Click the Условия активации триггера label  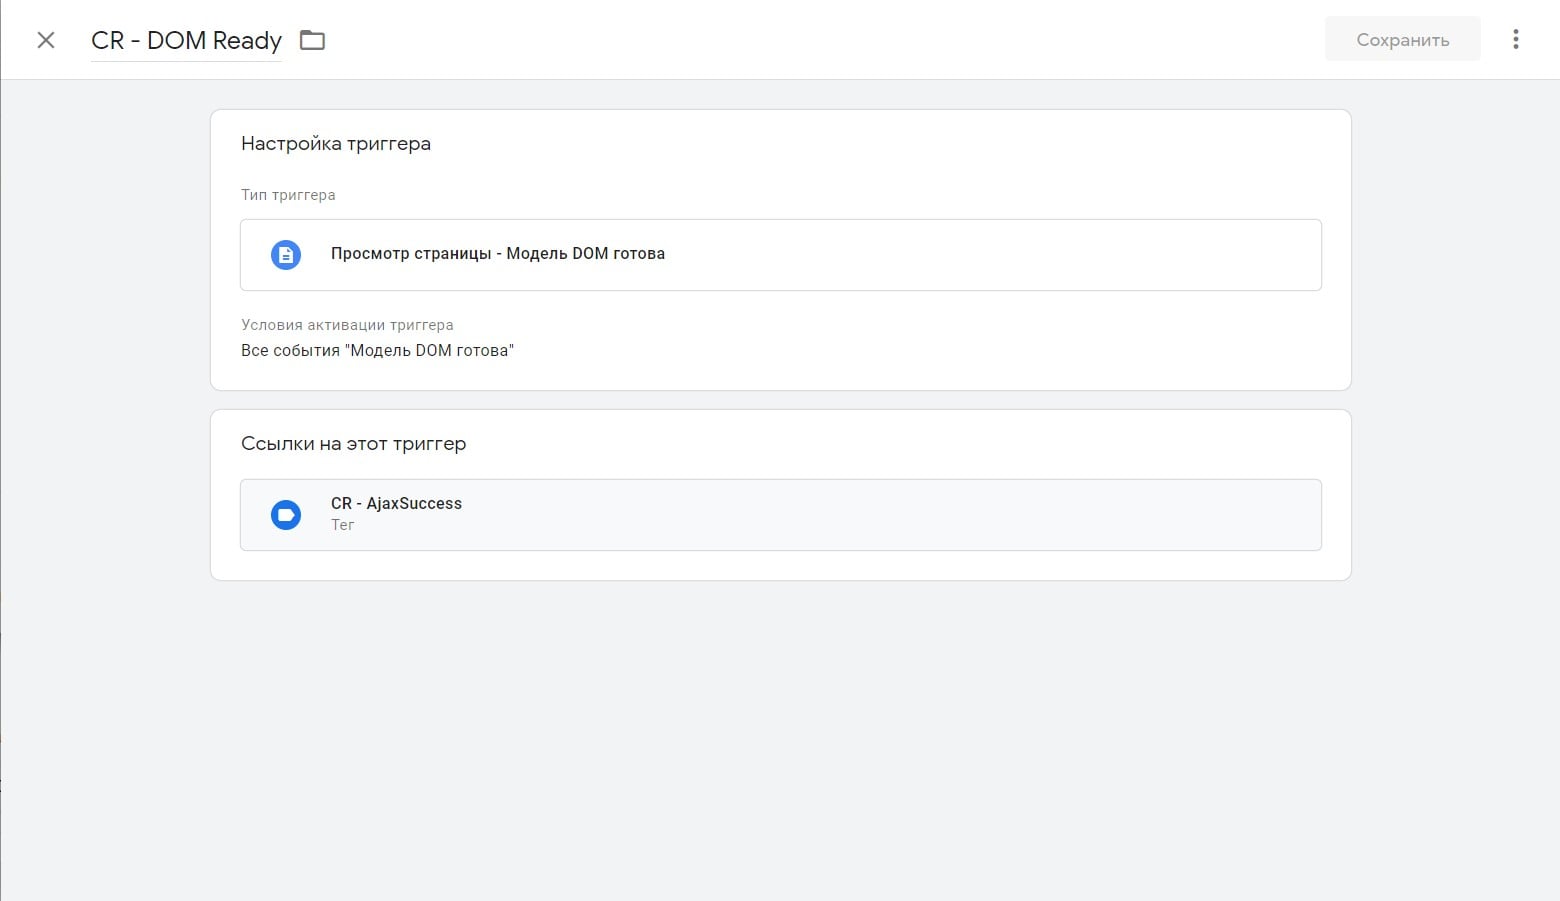pyautogui.click(x=347, y=325)
